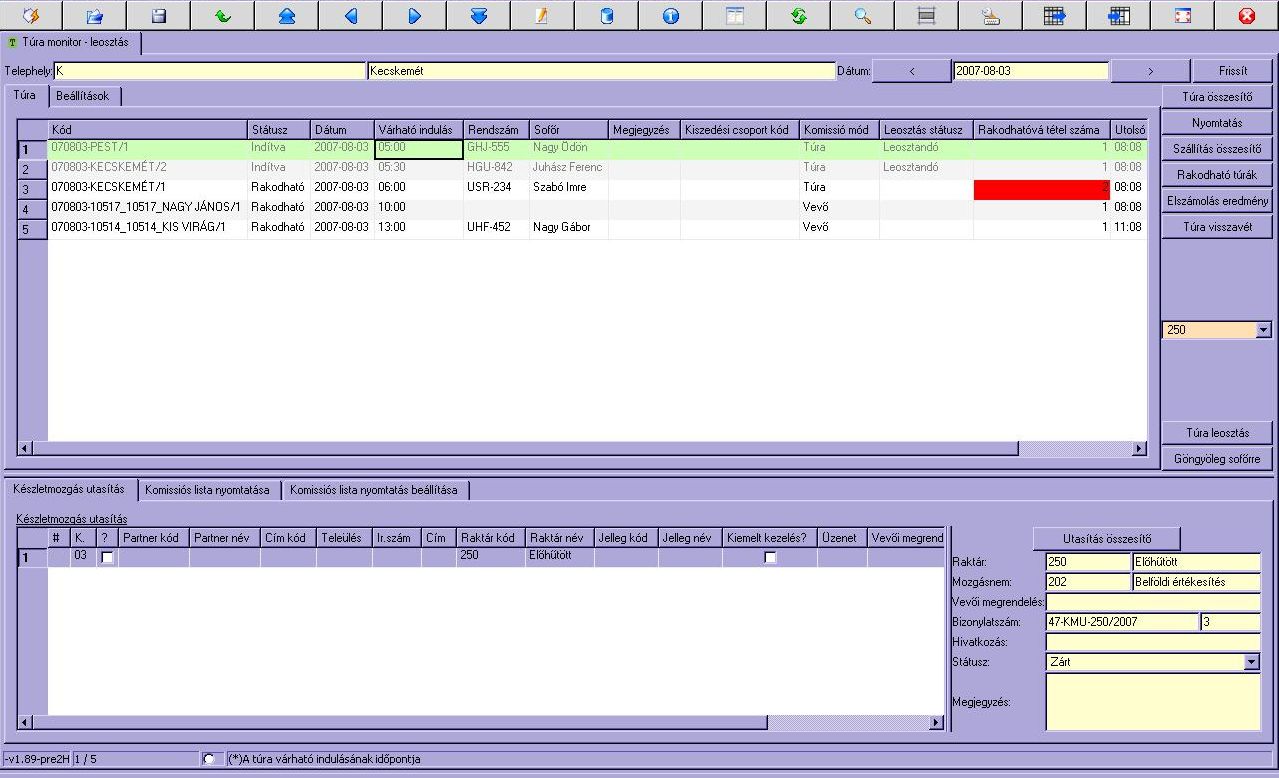Open Komissiós lista nyomtatása tab
The image size is (1279, 778).
(x=207, y=490)
